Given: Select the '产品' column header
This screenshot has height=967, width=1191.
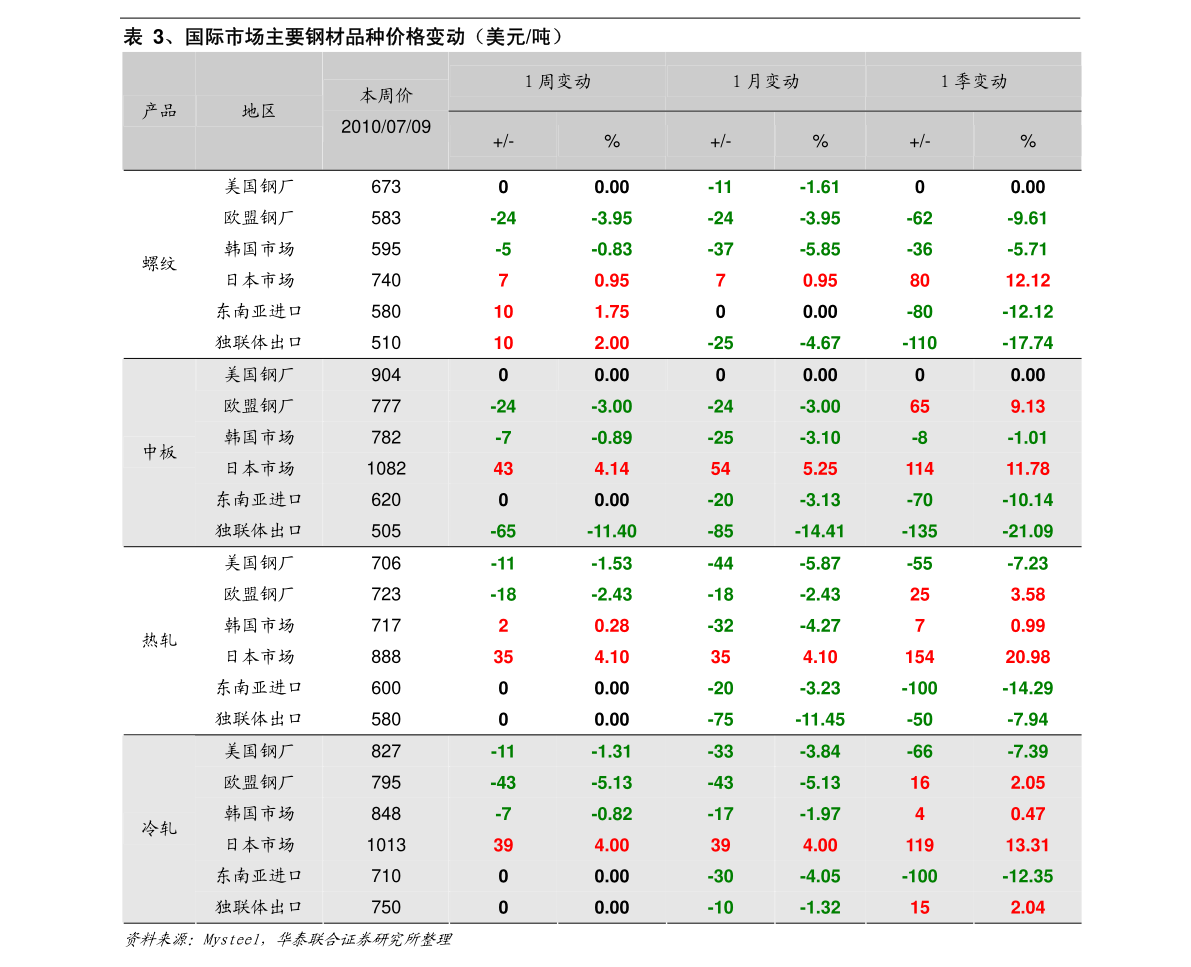Looking at the screenshot, I should coord(160,111).
